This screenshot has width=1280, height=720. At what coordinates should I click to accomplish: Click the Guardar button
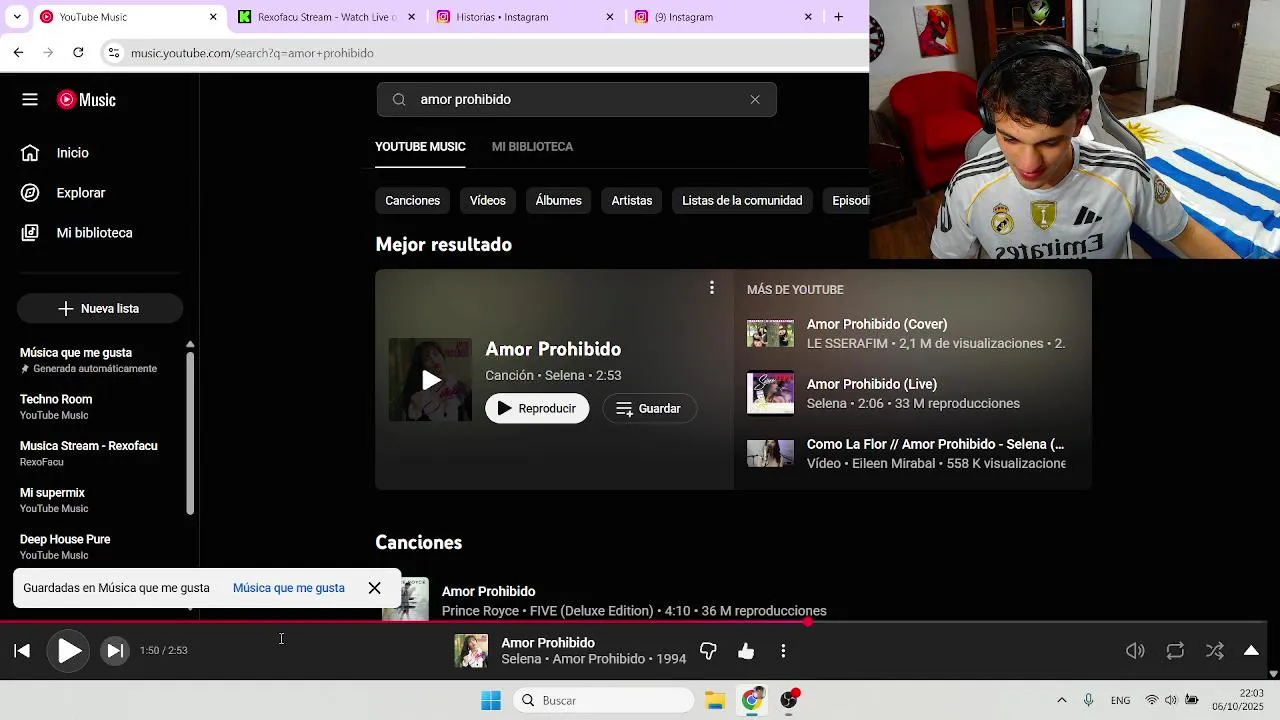click(649, 409)
